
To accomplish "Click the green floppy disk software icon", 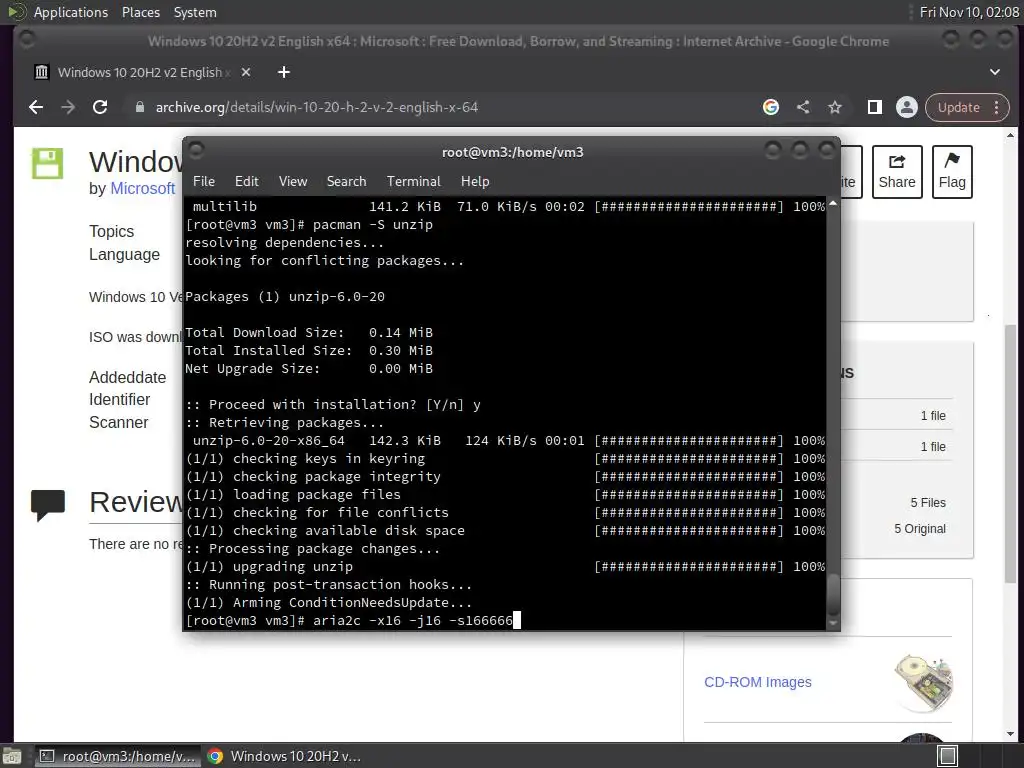I will (48, 163).
